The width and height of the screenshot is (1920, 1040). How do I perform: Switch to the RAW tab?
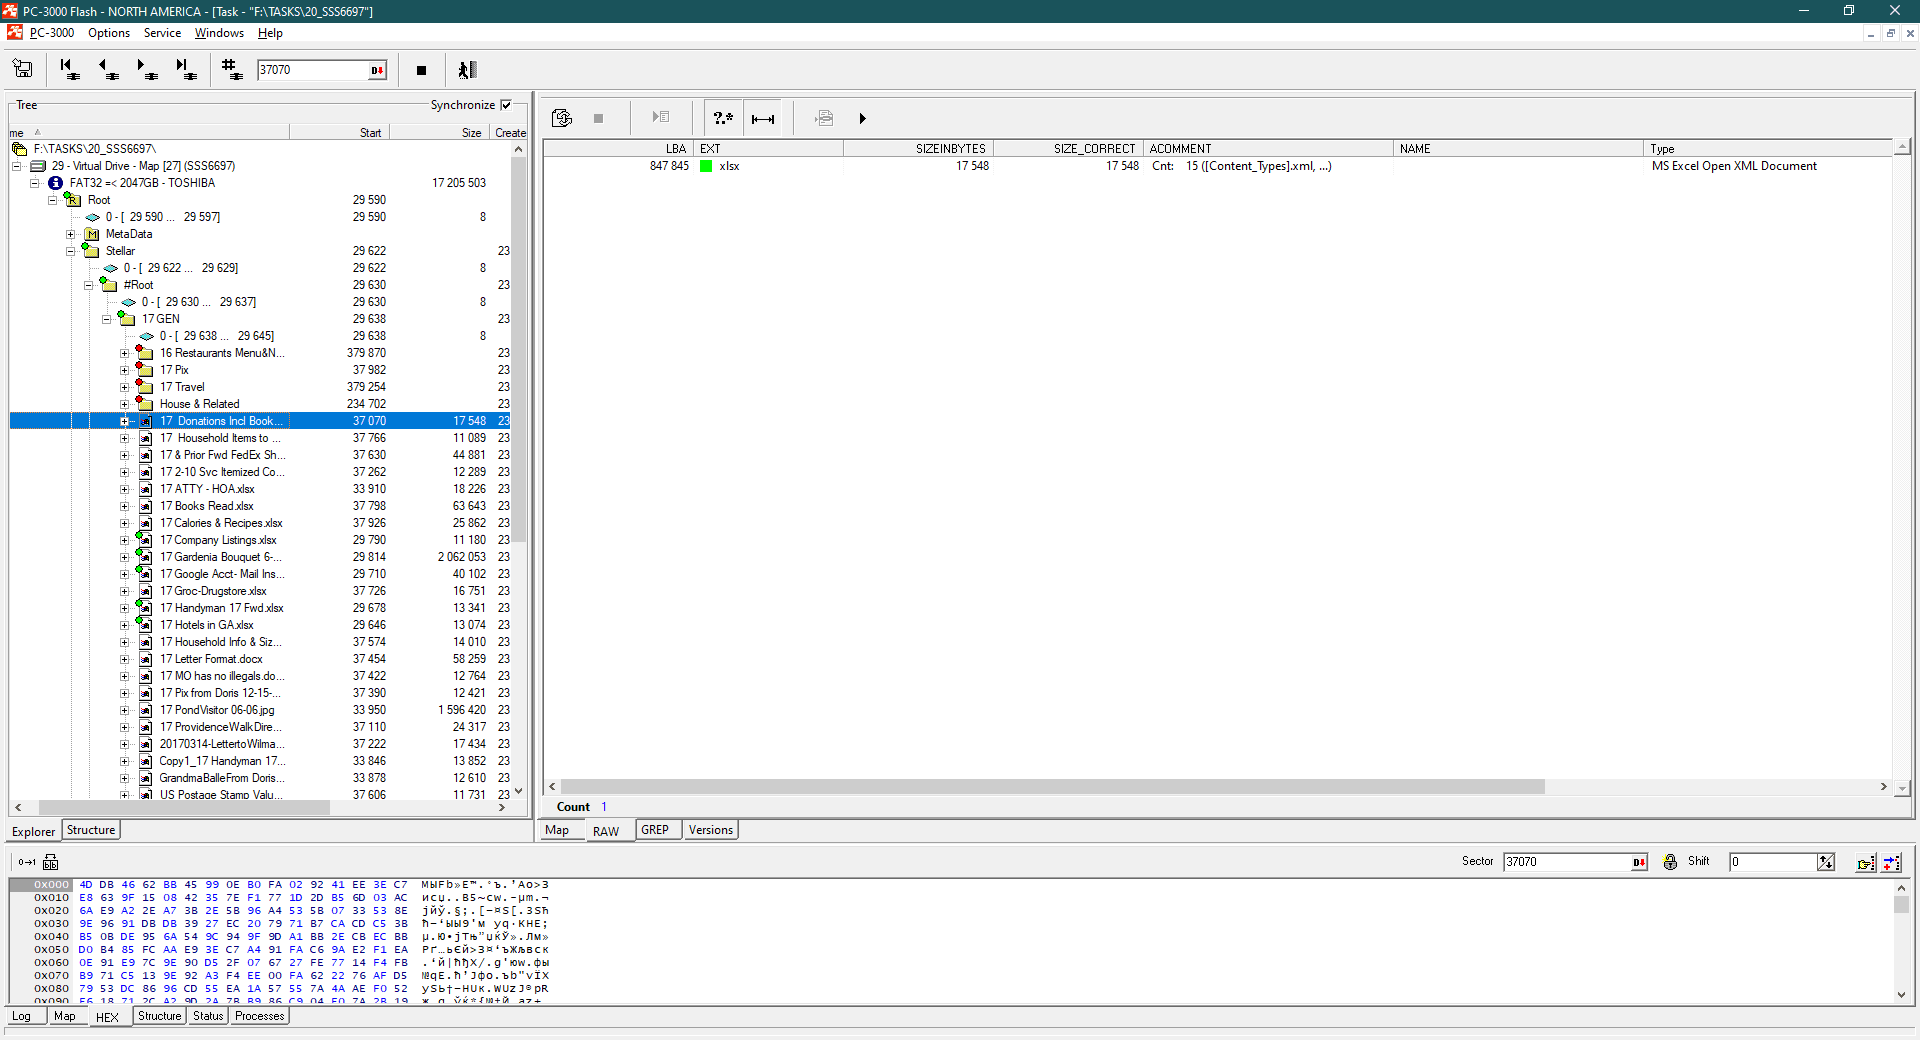point(606,831)
